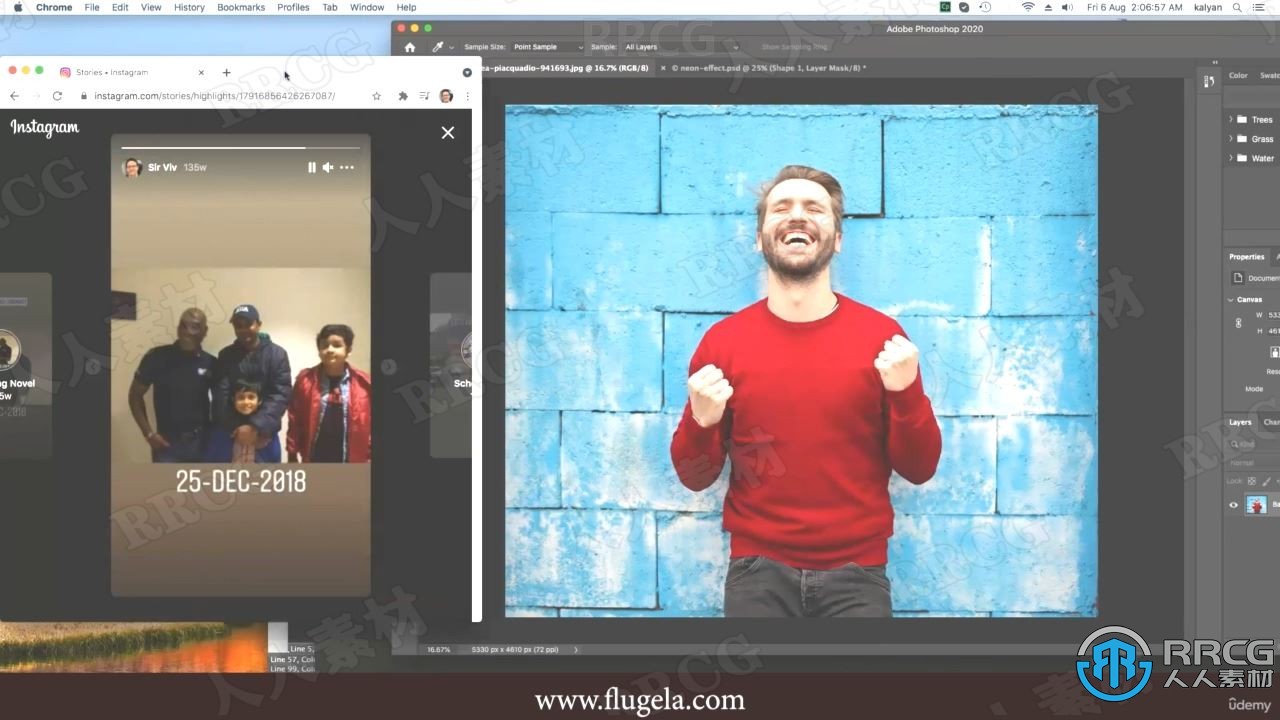Open the Sample Size dropdown
The height and width of the screenshot is (720, 1280).
[547, 47]
